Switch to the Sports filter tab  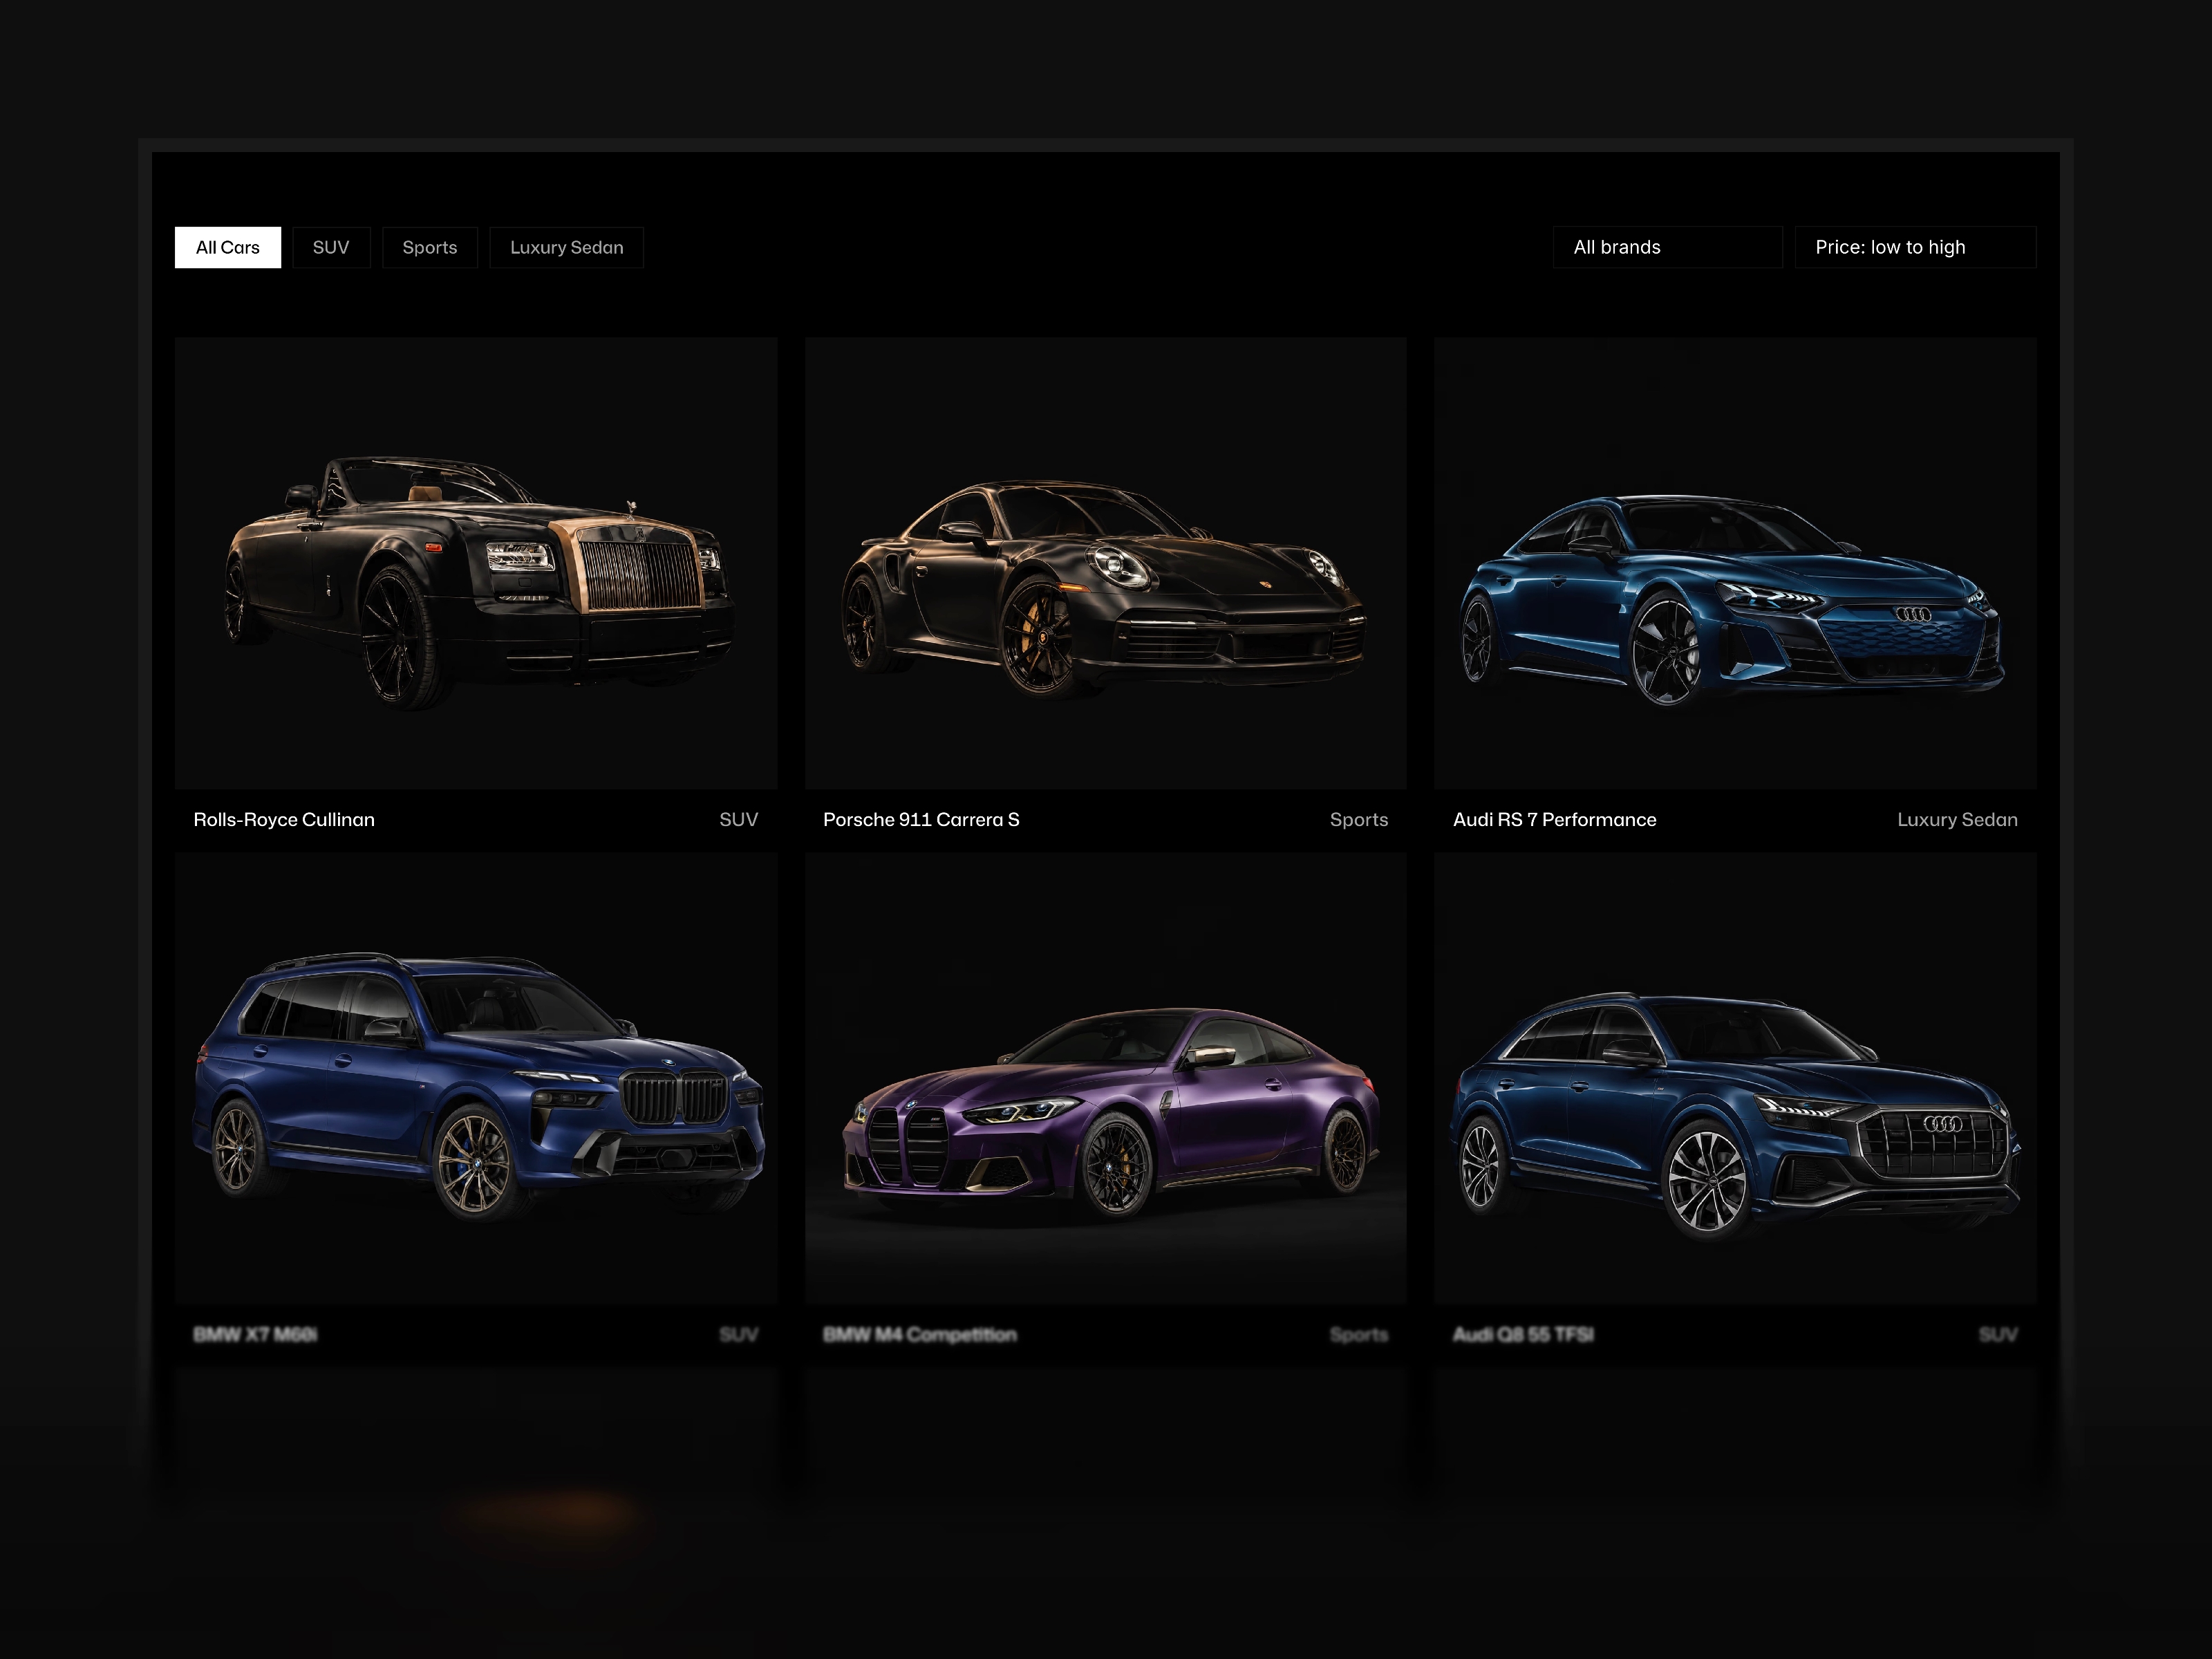pyautogui.click(x=430, y=247)
